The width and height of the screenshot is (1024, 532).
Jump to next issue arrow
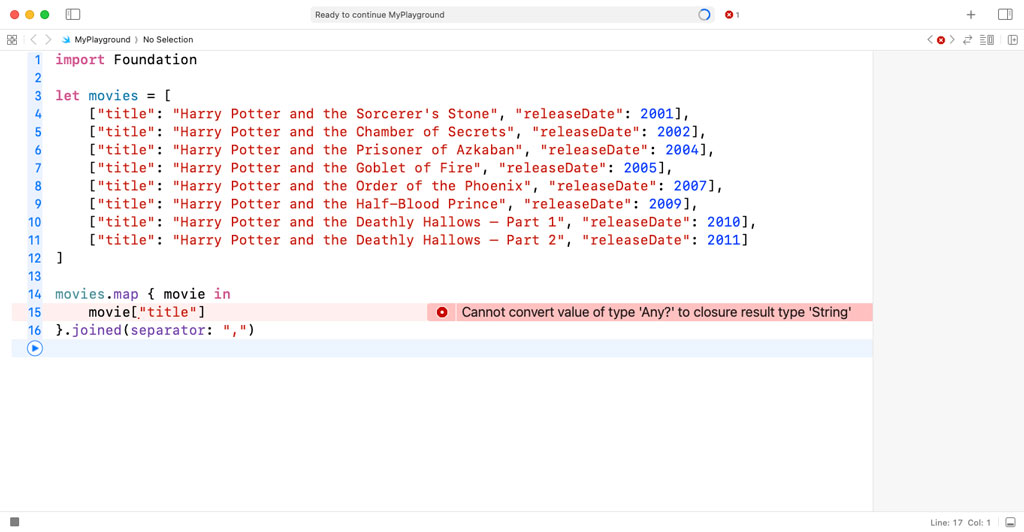(952, 40)
